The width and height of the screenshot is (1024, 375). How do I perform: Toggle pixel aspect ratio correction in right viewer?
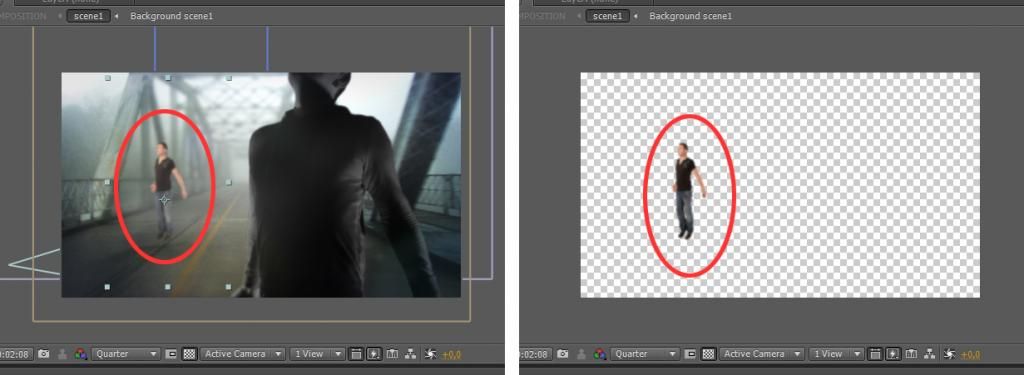pyautogui.click(x=876, y=354)
